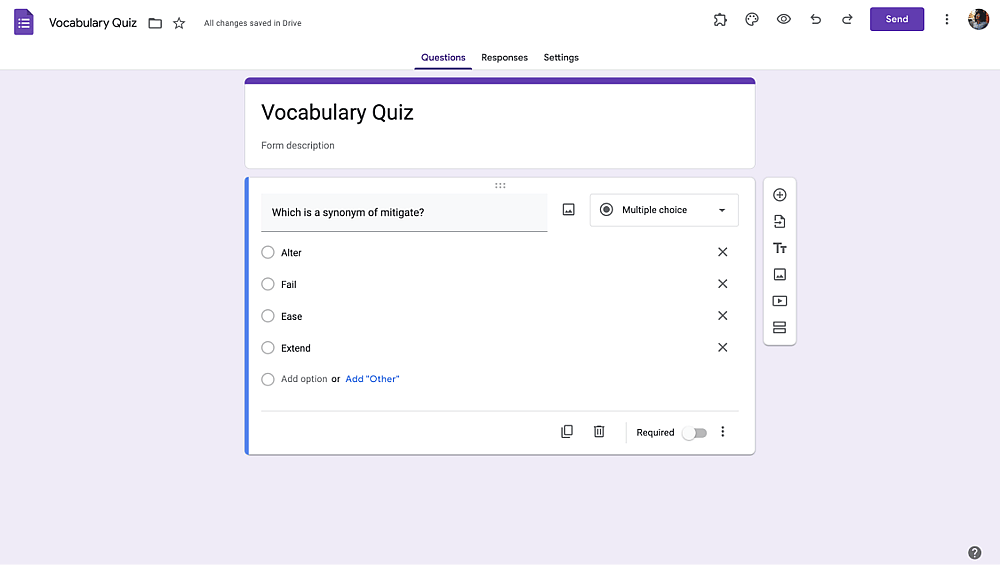
Task: Undo the last change
Action: click(816, 19)
